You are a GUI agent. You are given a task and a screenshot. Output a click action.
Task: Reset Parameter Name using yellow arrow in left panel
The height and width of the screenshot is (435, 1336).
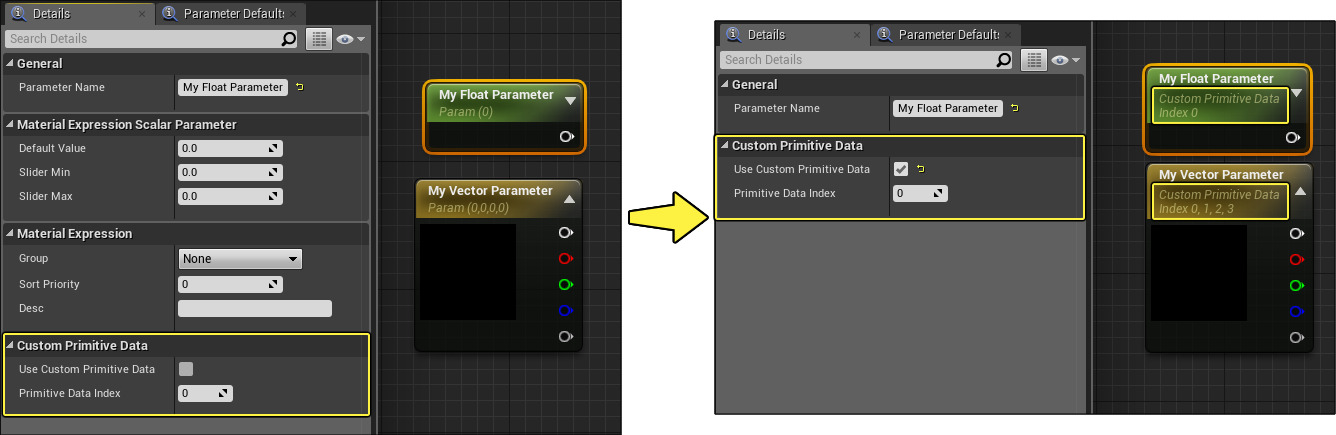point(300,88)
